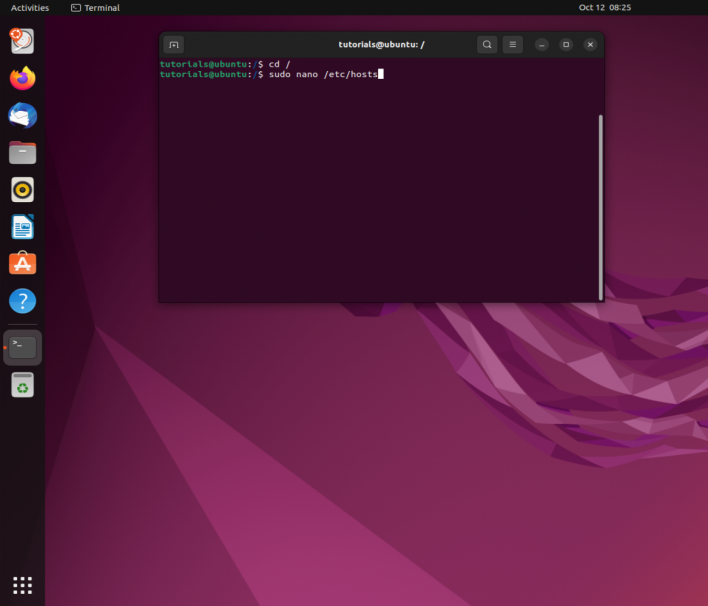The image size is (708, 606).
Task: Launch Rhythmbox from the dock
Action: coord(22,190)
